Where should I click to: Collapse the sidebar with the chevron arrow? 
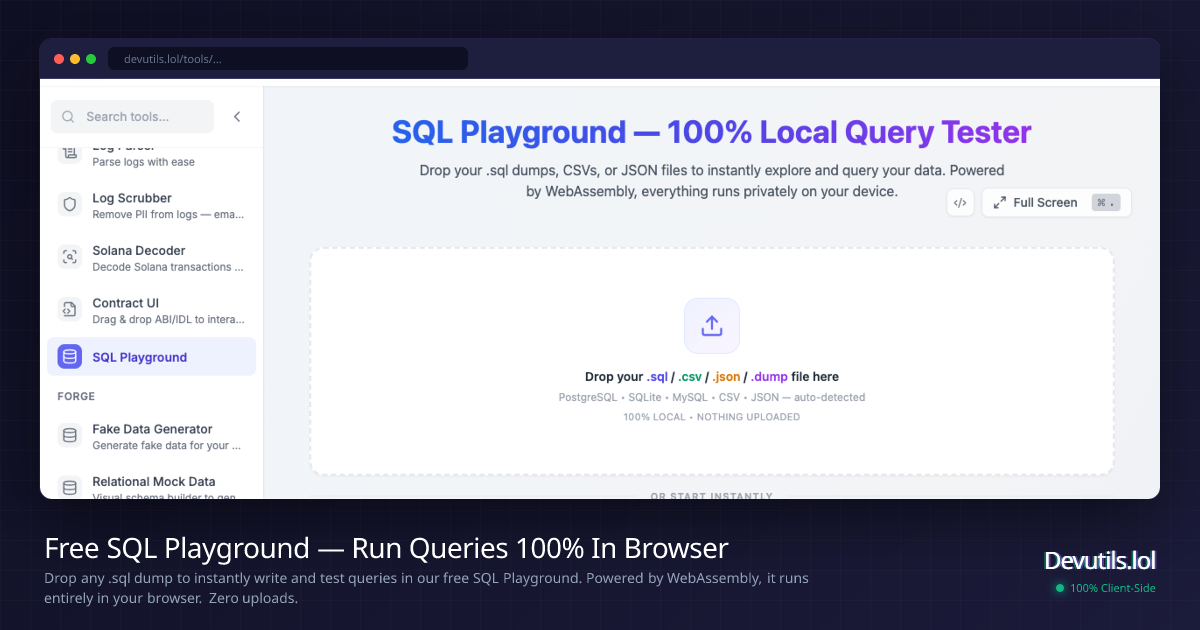click(x=237, y=117)
